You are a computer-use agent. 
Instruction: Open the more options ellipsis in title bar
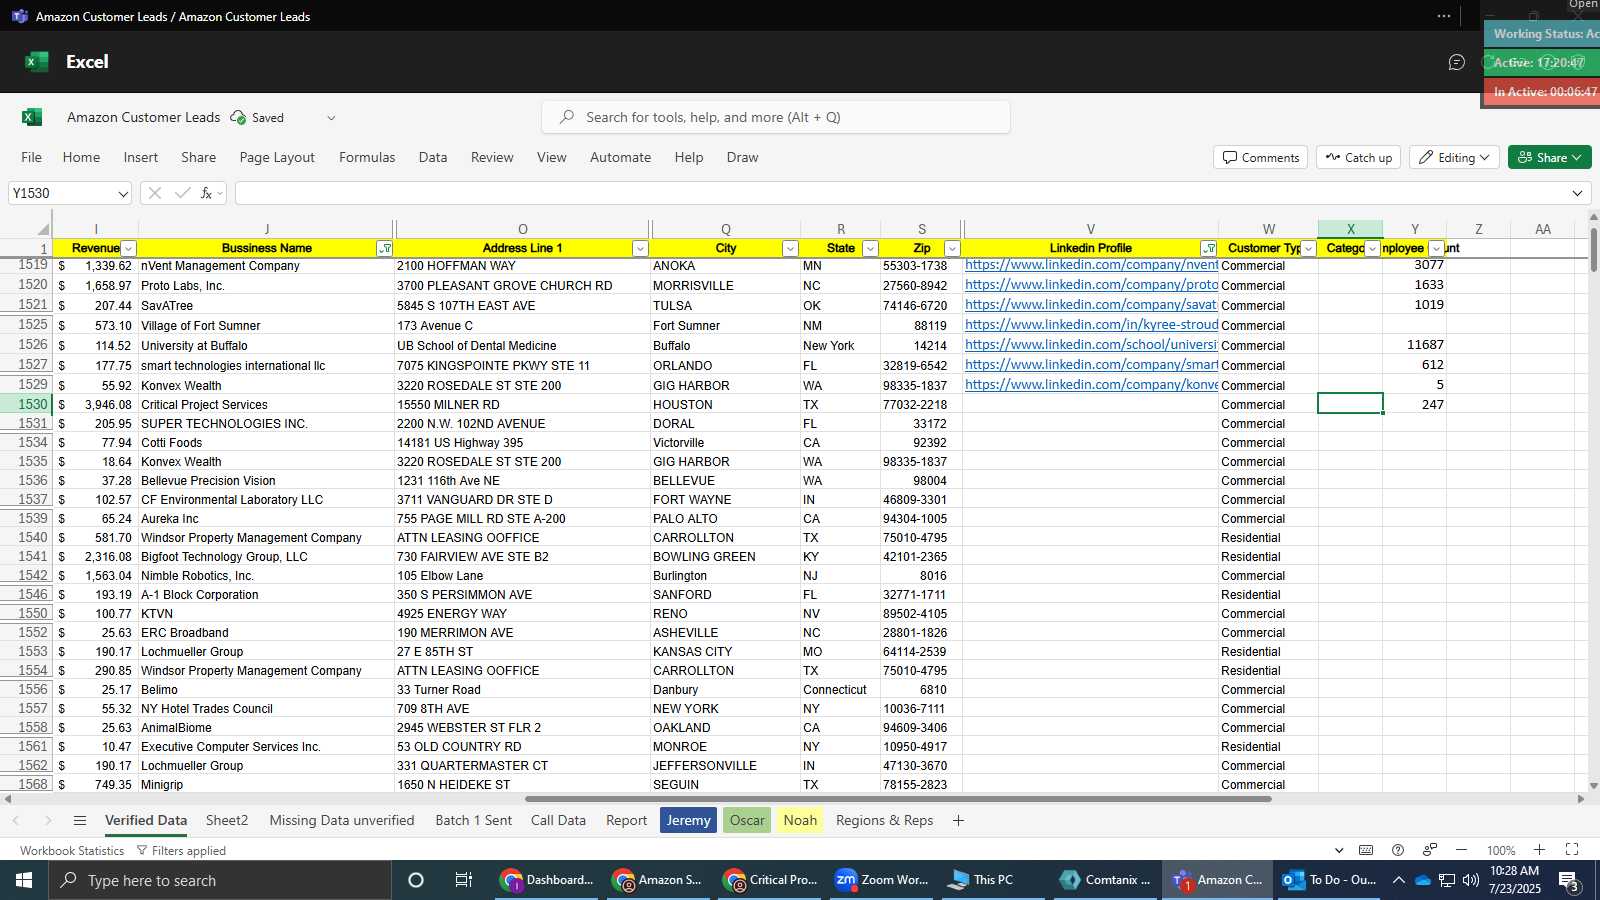pyautogui.click(x=1443, y=16)
